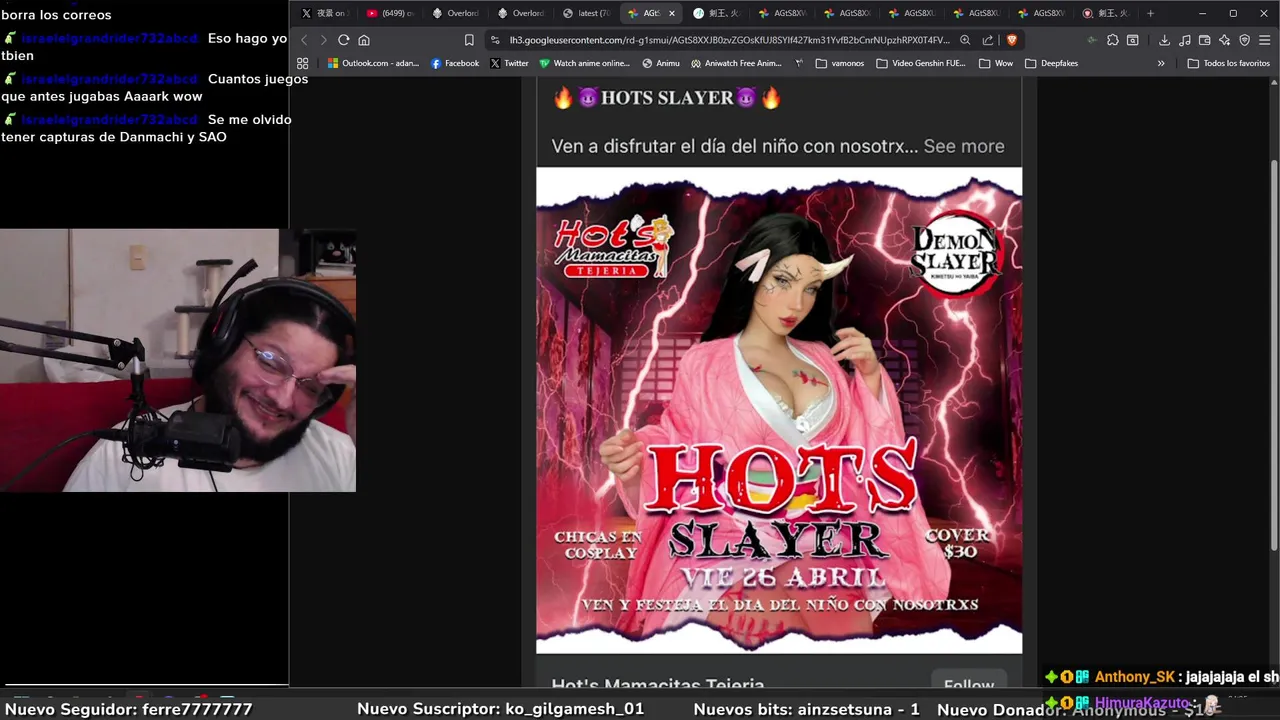
Task: View site information icon in address bar
Action: pos(495,40)
